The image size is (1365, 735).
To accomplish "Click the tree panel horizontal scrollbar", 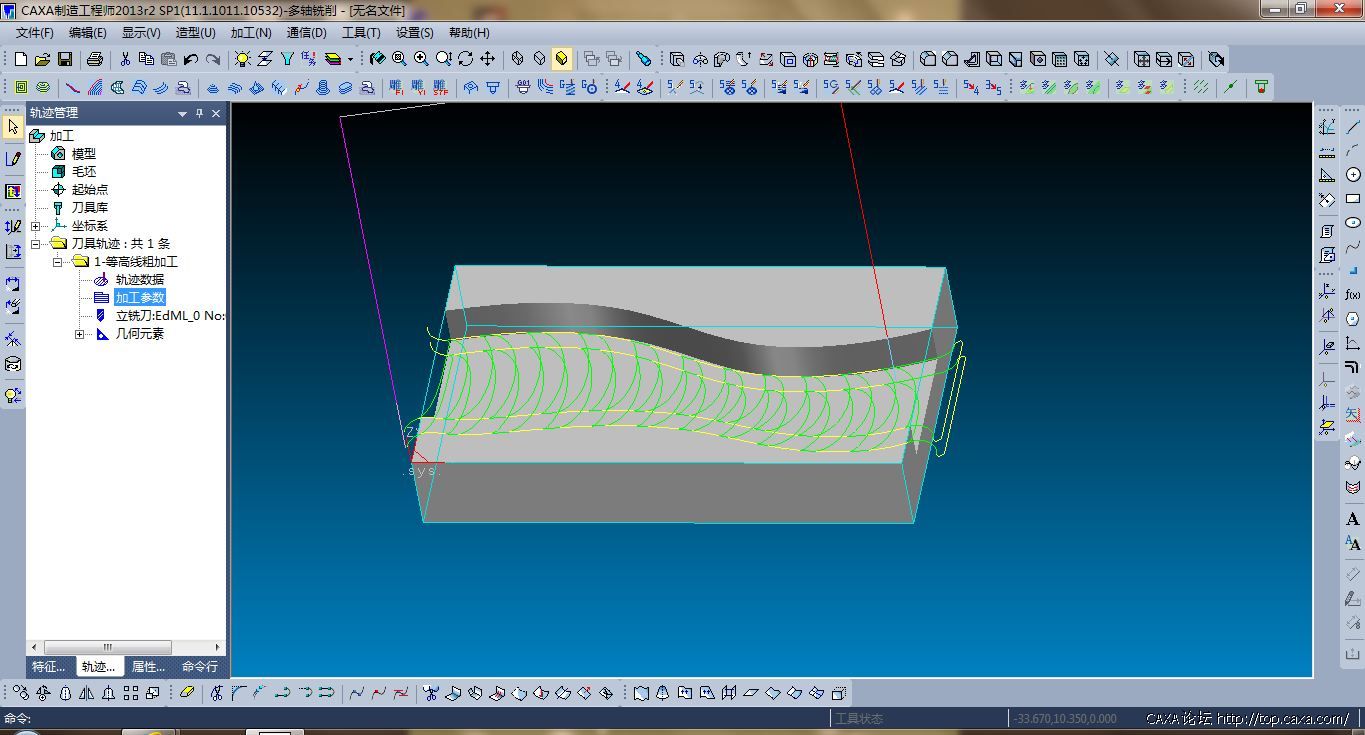I will (x=107, y=647).
